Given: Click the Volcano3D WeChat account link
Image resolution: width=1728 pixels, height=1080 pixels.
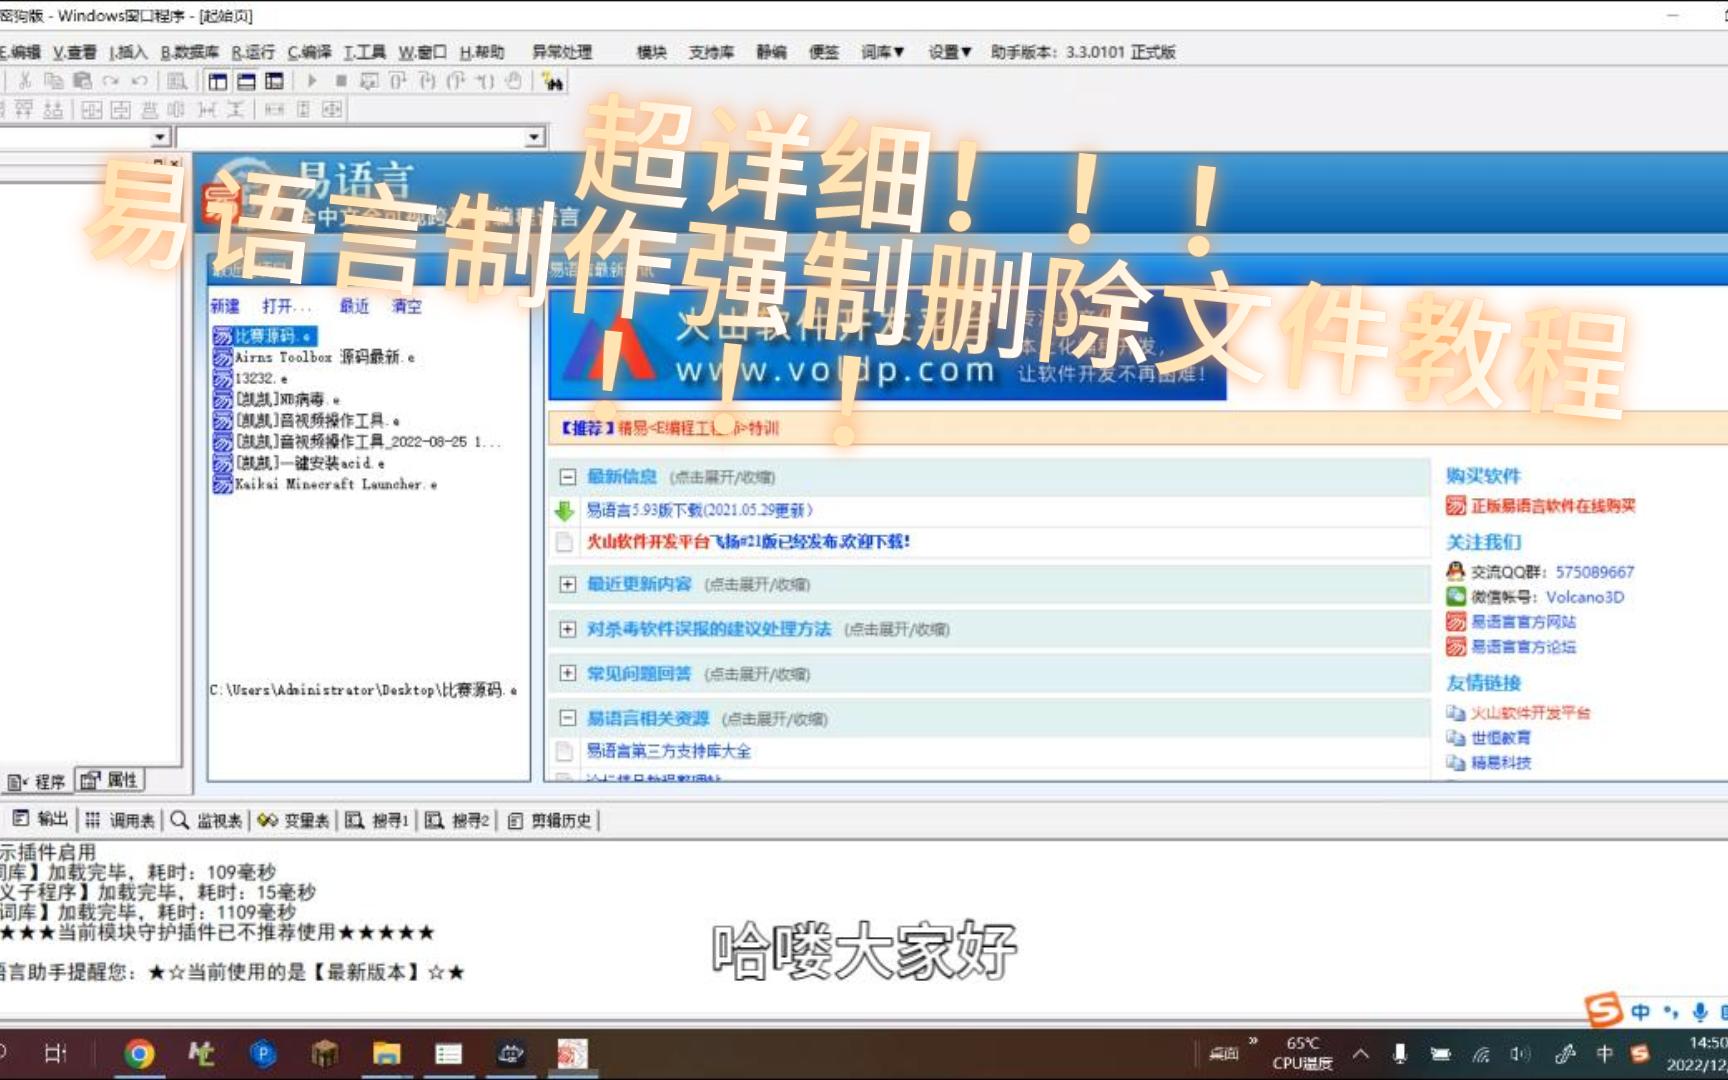Looking at the screenshot, I should tap(1584, 597).
